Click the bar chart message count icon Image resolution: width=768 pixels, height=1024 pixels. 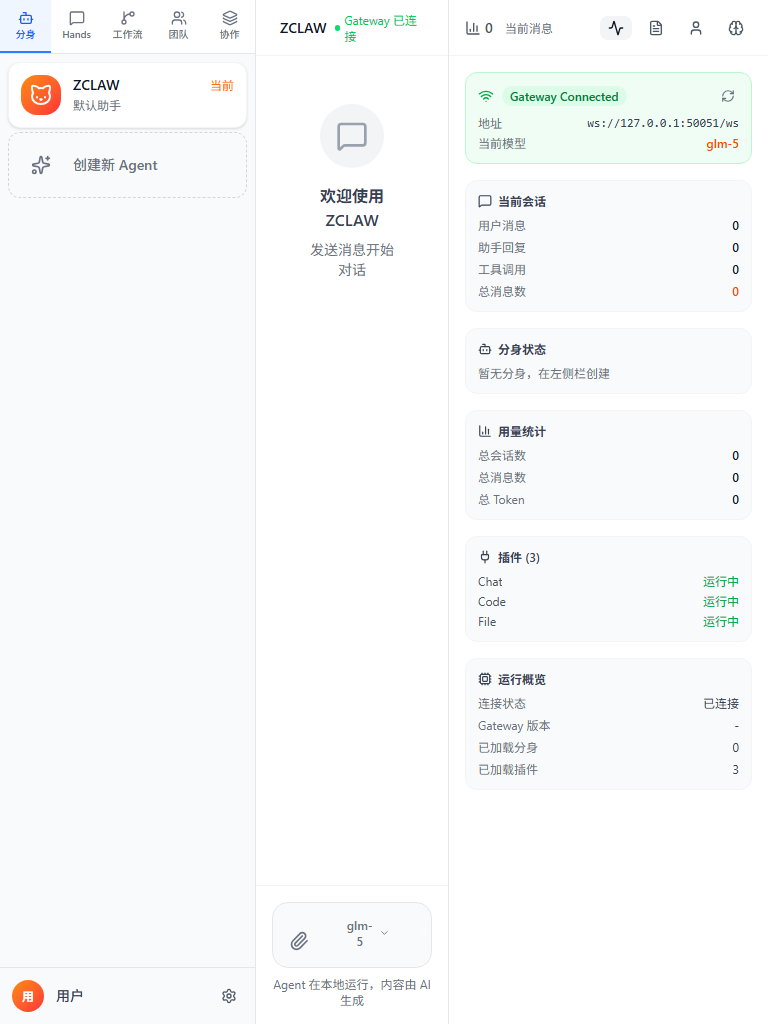tap(473, 28)
